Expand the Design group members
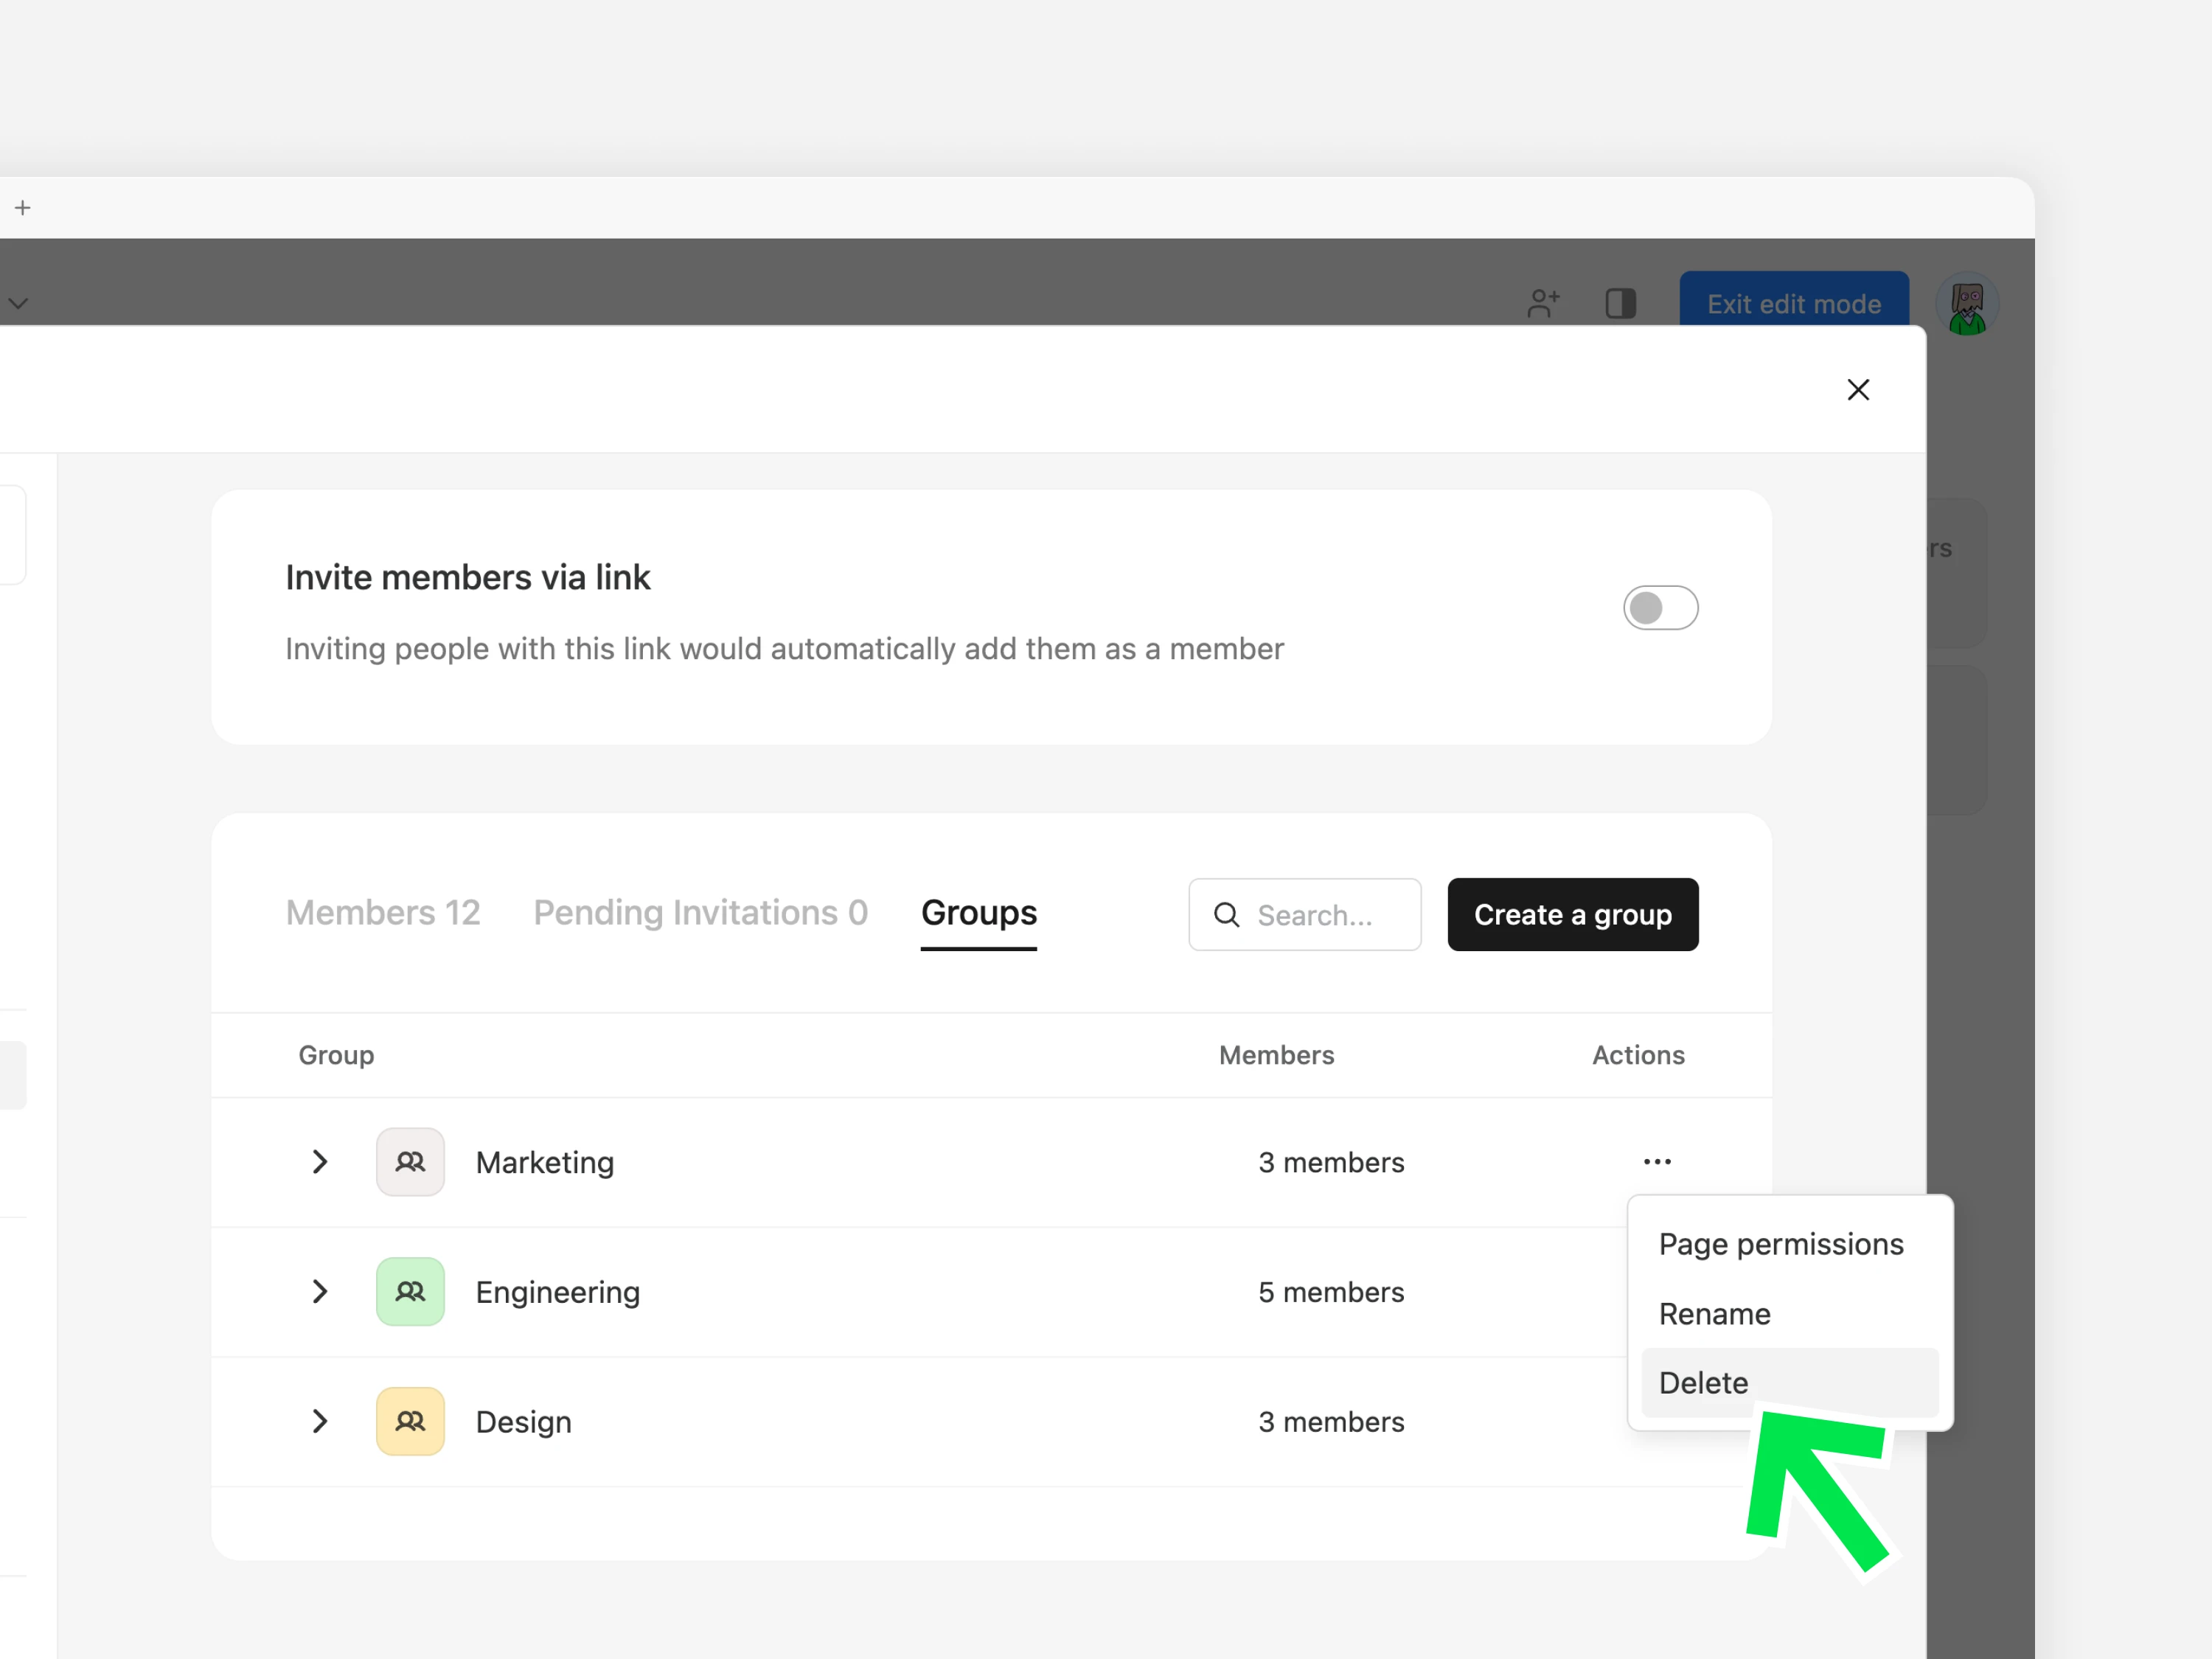 coord(320,1421)
